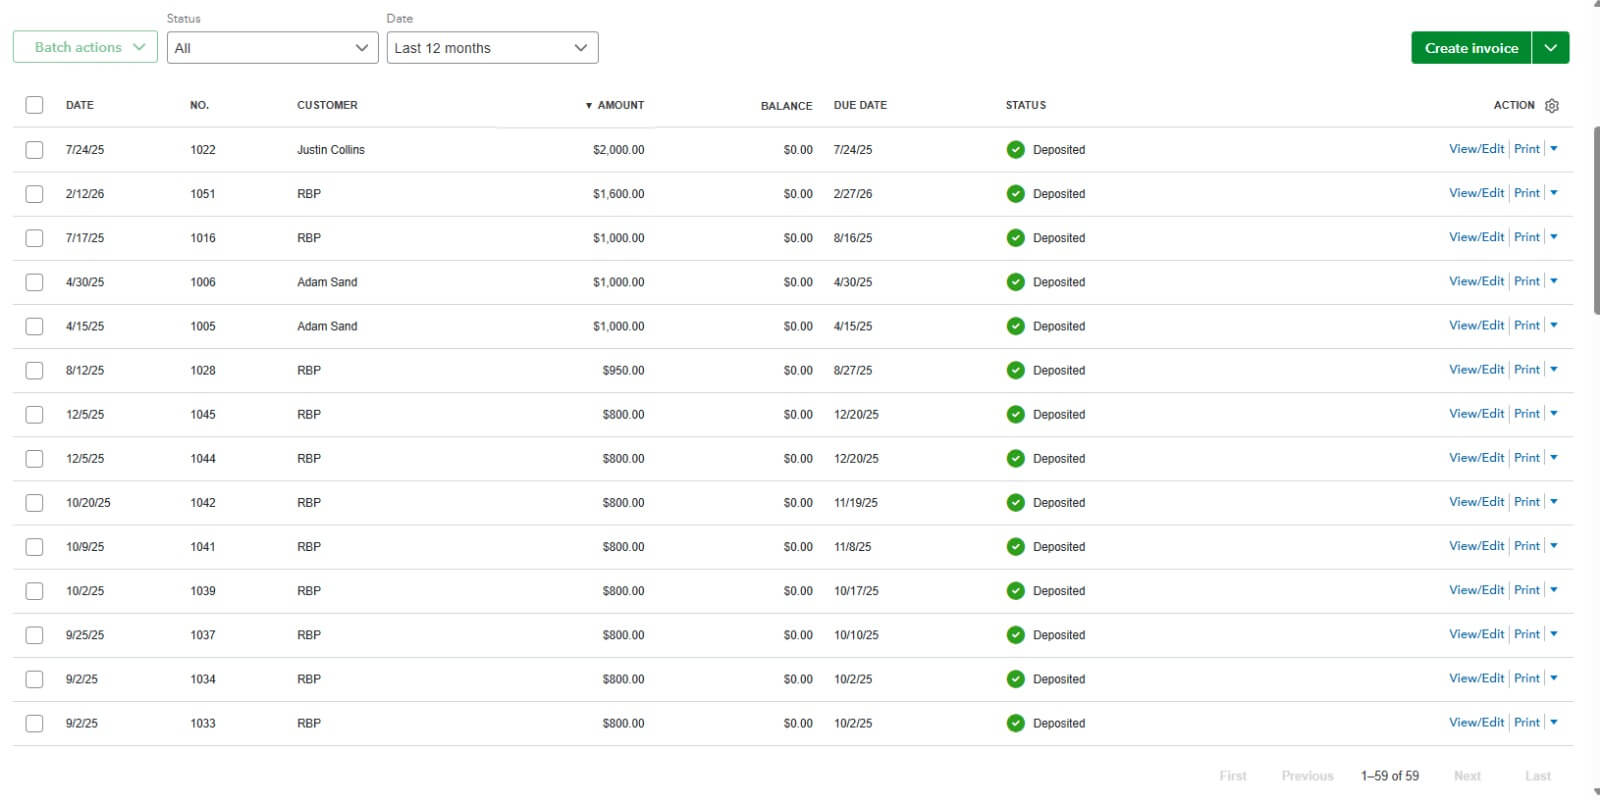
Task: Click Adam Sand on invoice 1006
Action: pos(327,282)
